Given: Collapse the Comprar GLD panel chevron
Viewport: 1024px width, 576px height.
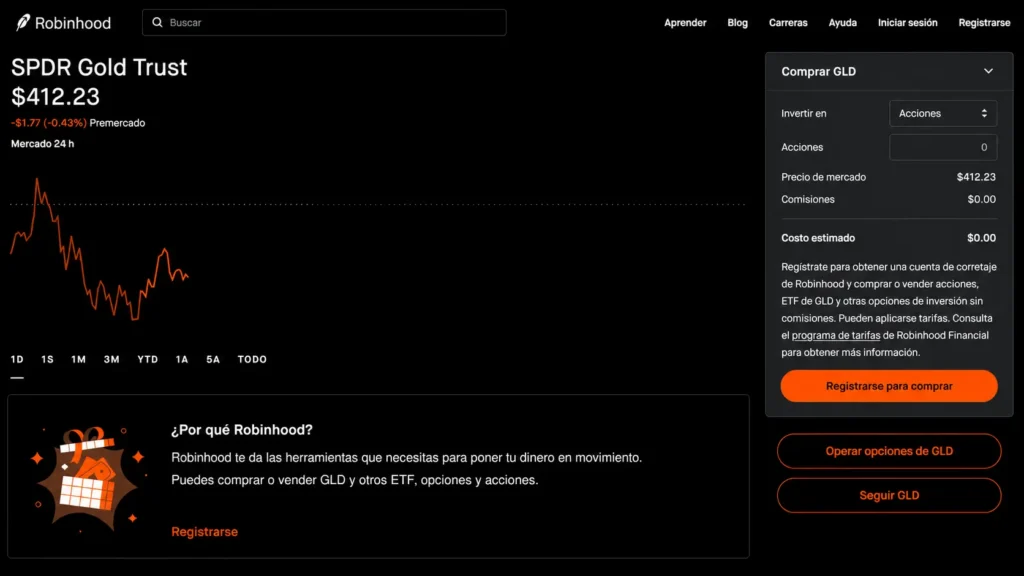Looking at the screenshot, I should [x=988, y=71].
